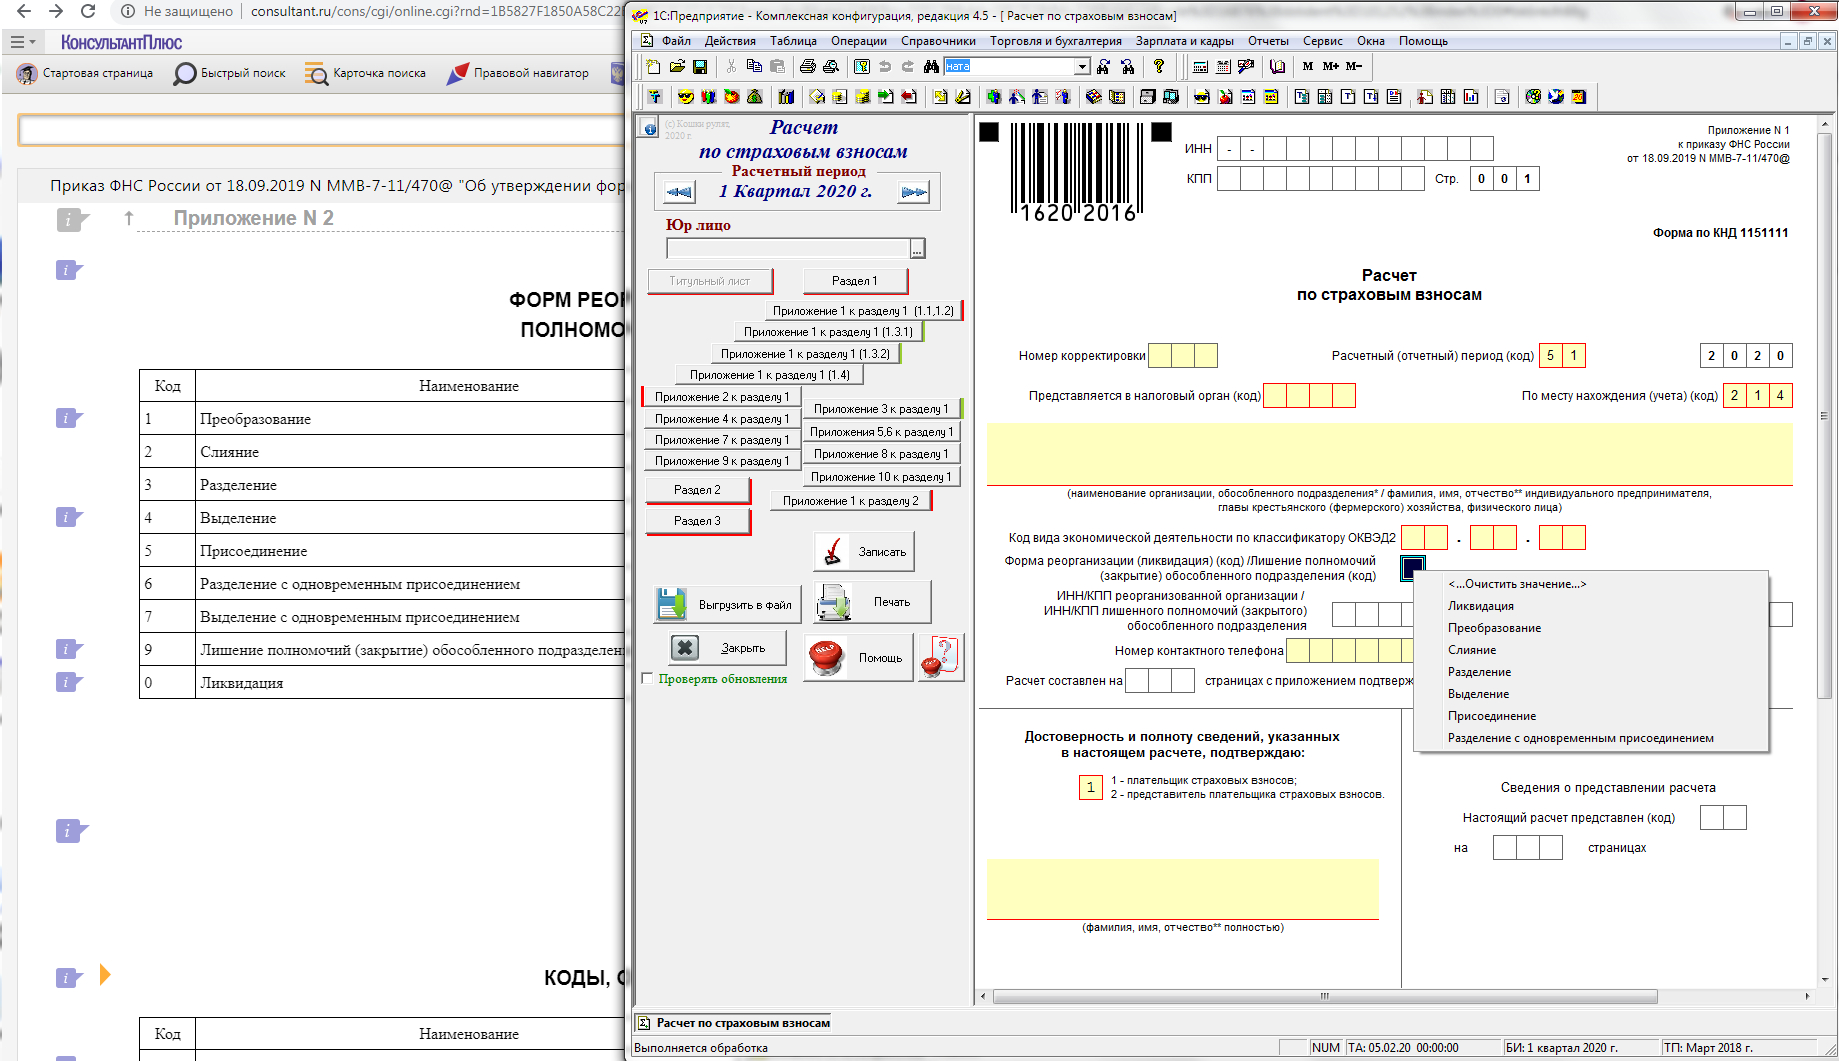Click the binoculars Find icon in the toolbar
The image size is (1839, 1061).
coord(931,66)
